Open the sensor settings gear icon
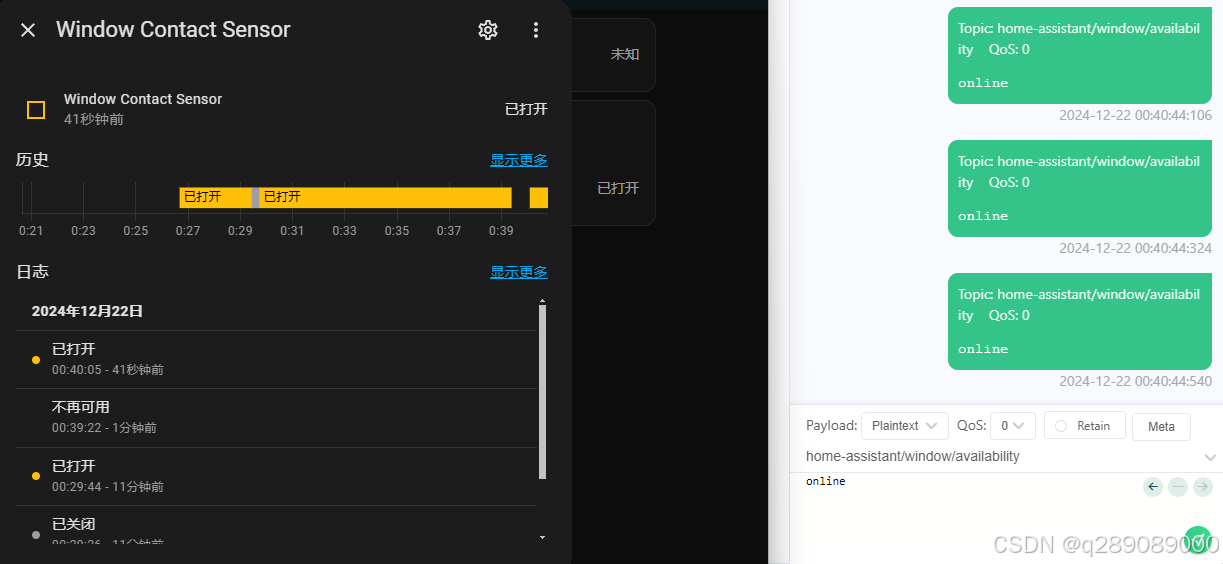The width and height of the screenshot is (1223, 564). click(x=488, y=30)
